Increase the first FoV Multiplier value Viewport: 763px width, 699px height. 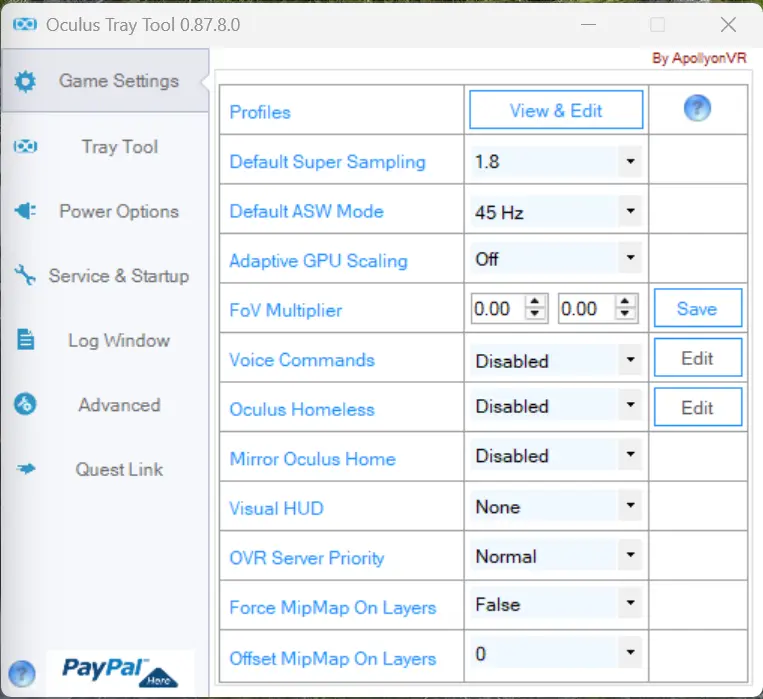(535, 302)
